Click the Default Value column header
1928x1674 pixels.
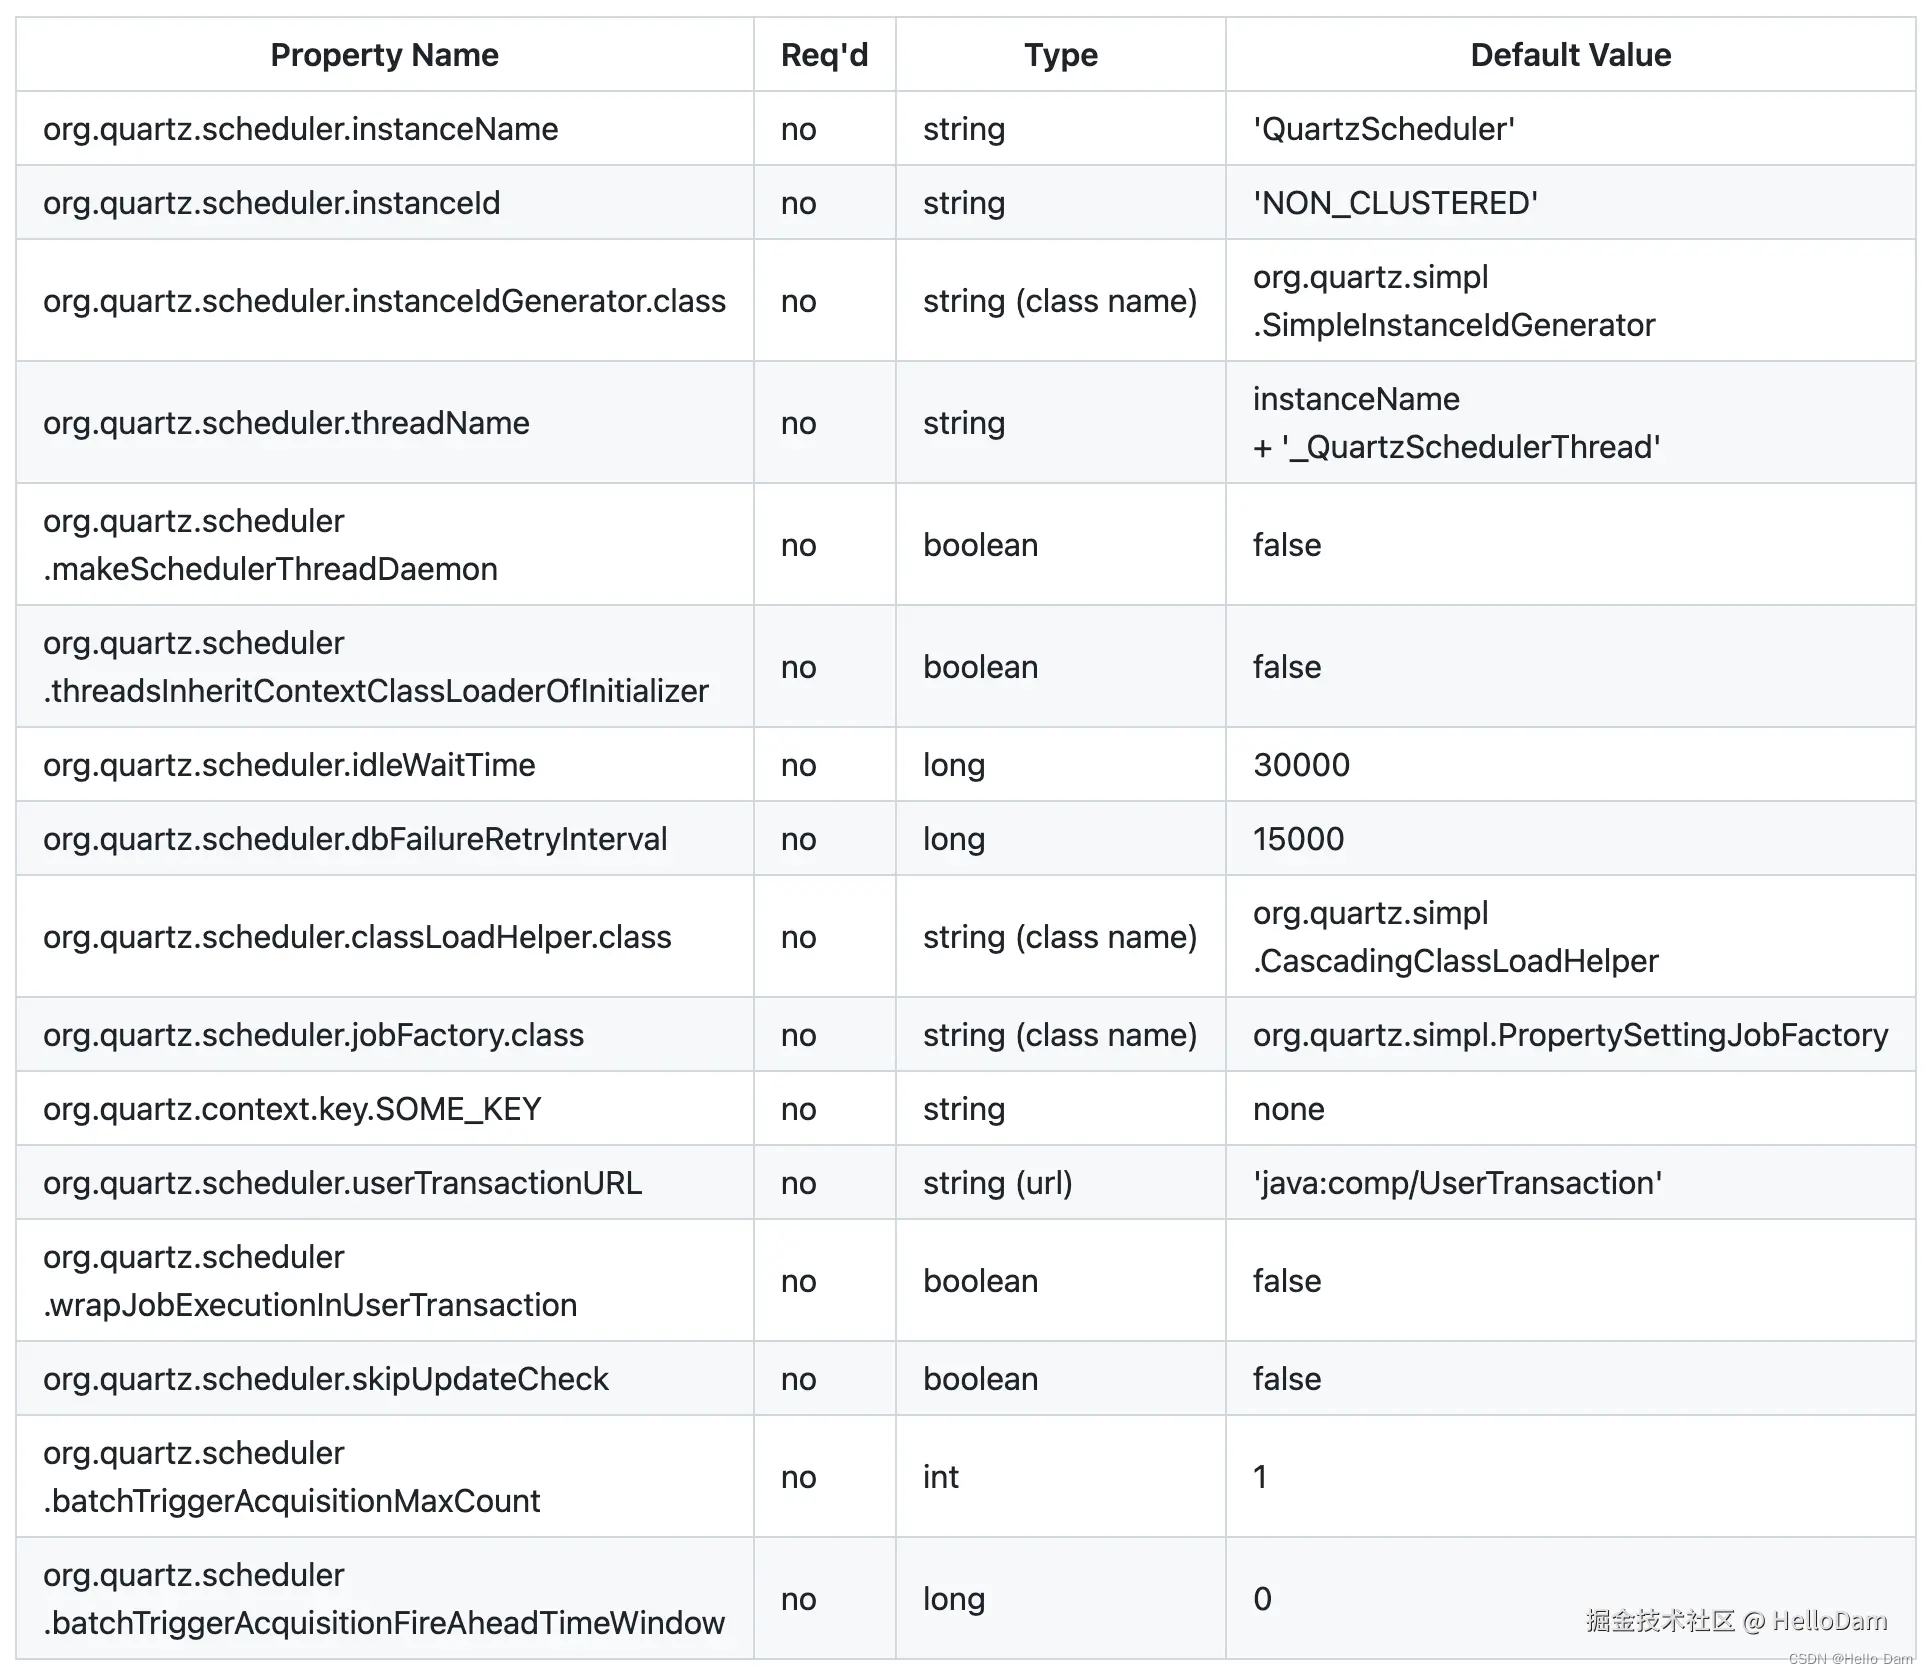pyautogui.click(x=1570, y=55)
